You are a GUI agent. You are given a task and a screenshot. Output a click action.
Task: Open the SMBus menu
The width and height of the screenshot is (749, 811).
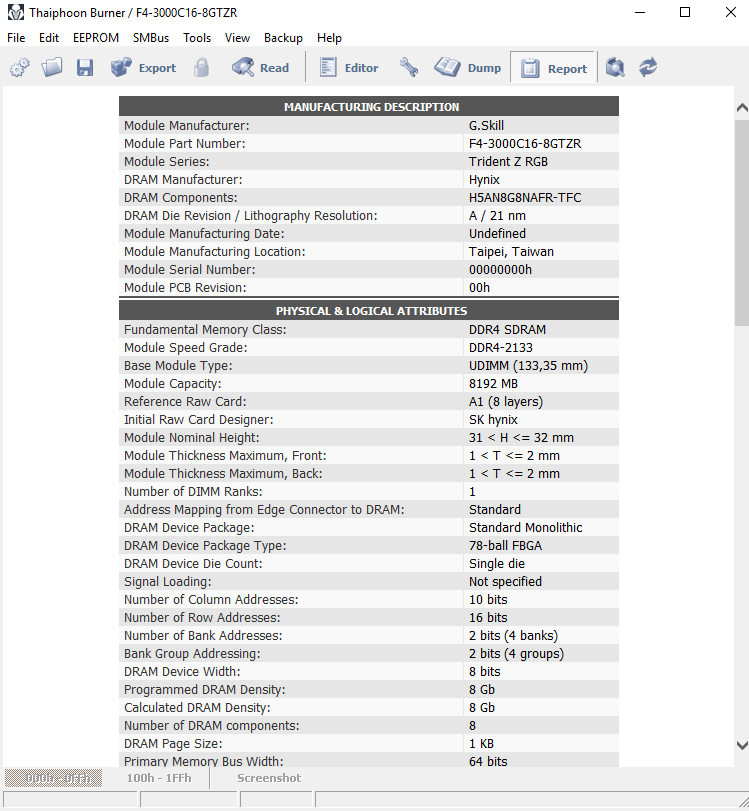point(151,38)
